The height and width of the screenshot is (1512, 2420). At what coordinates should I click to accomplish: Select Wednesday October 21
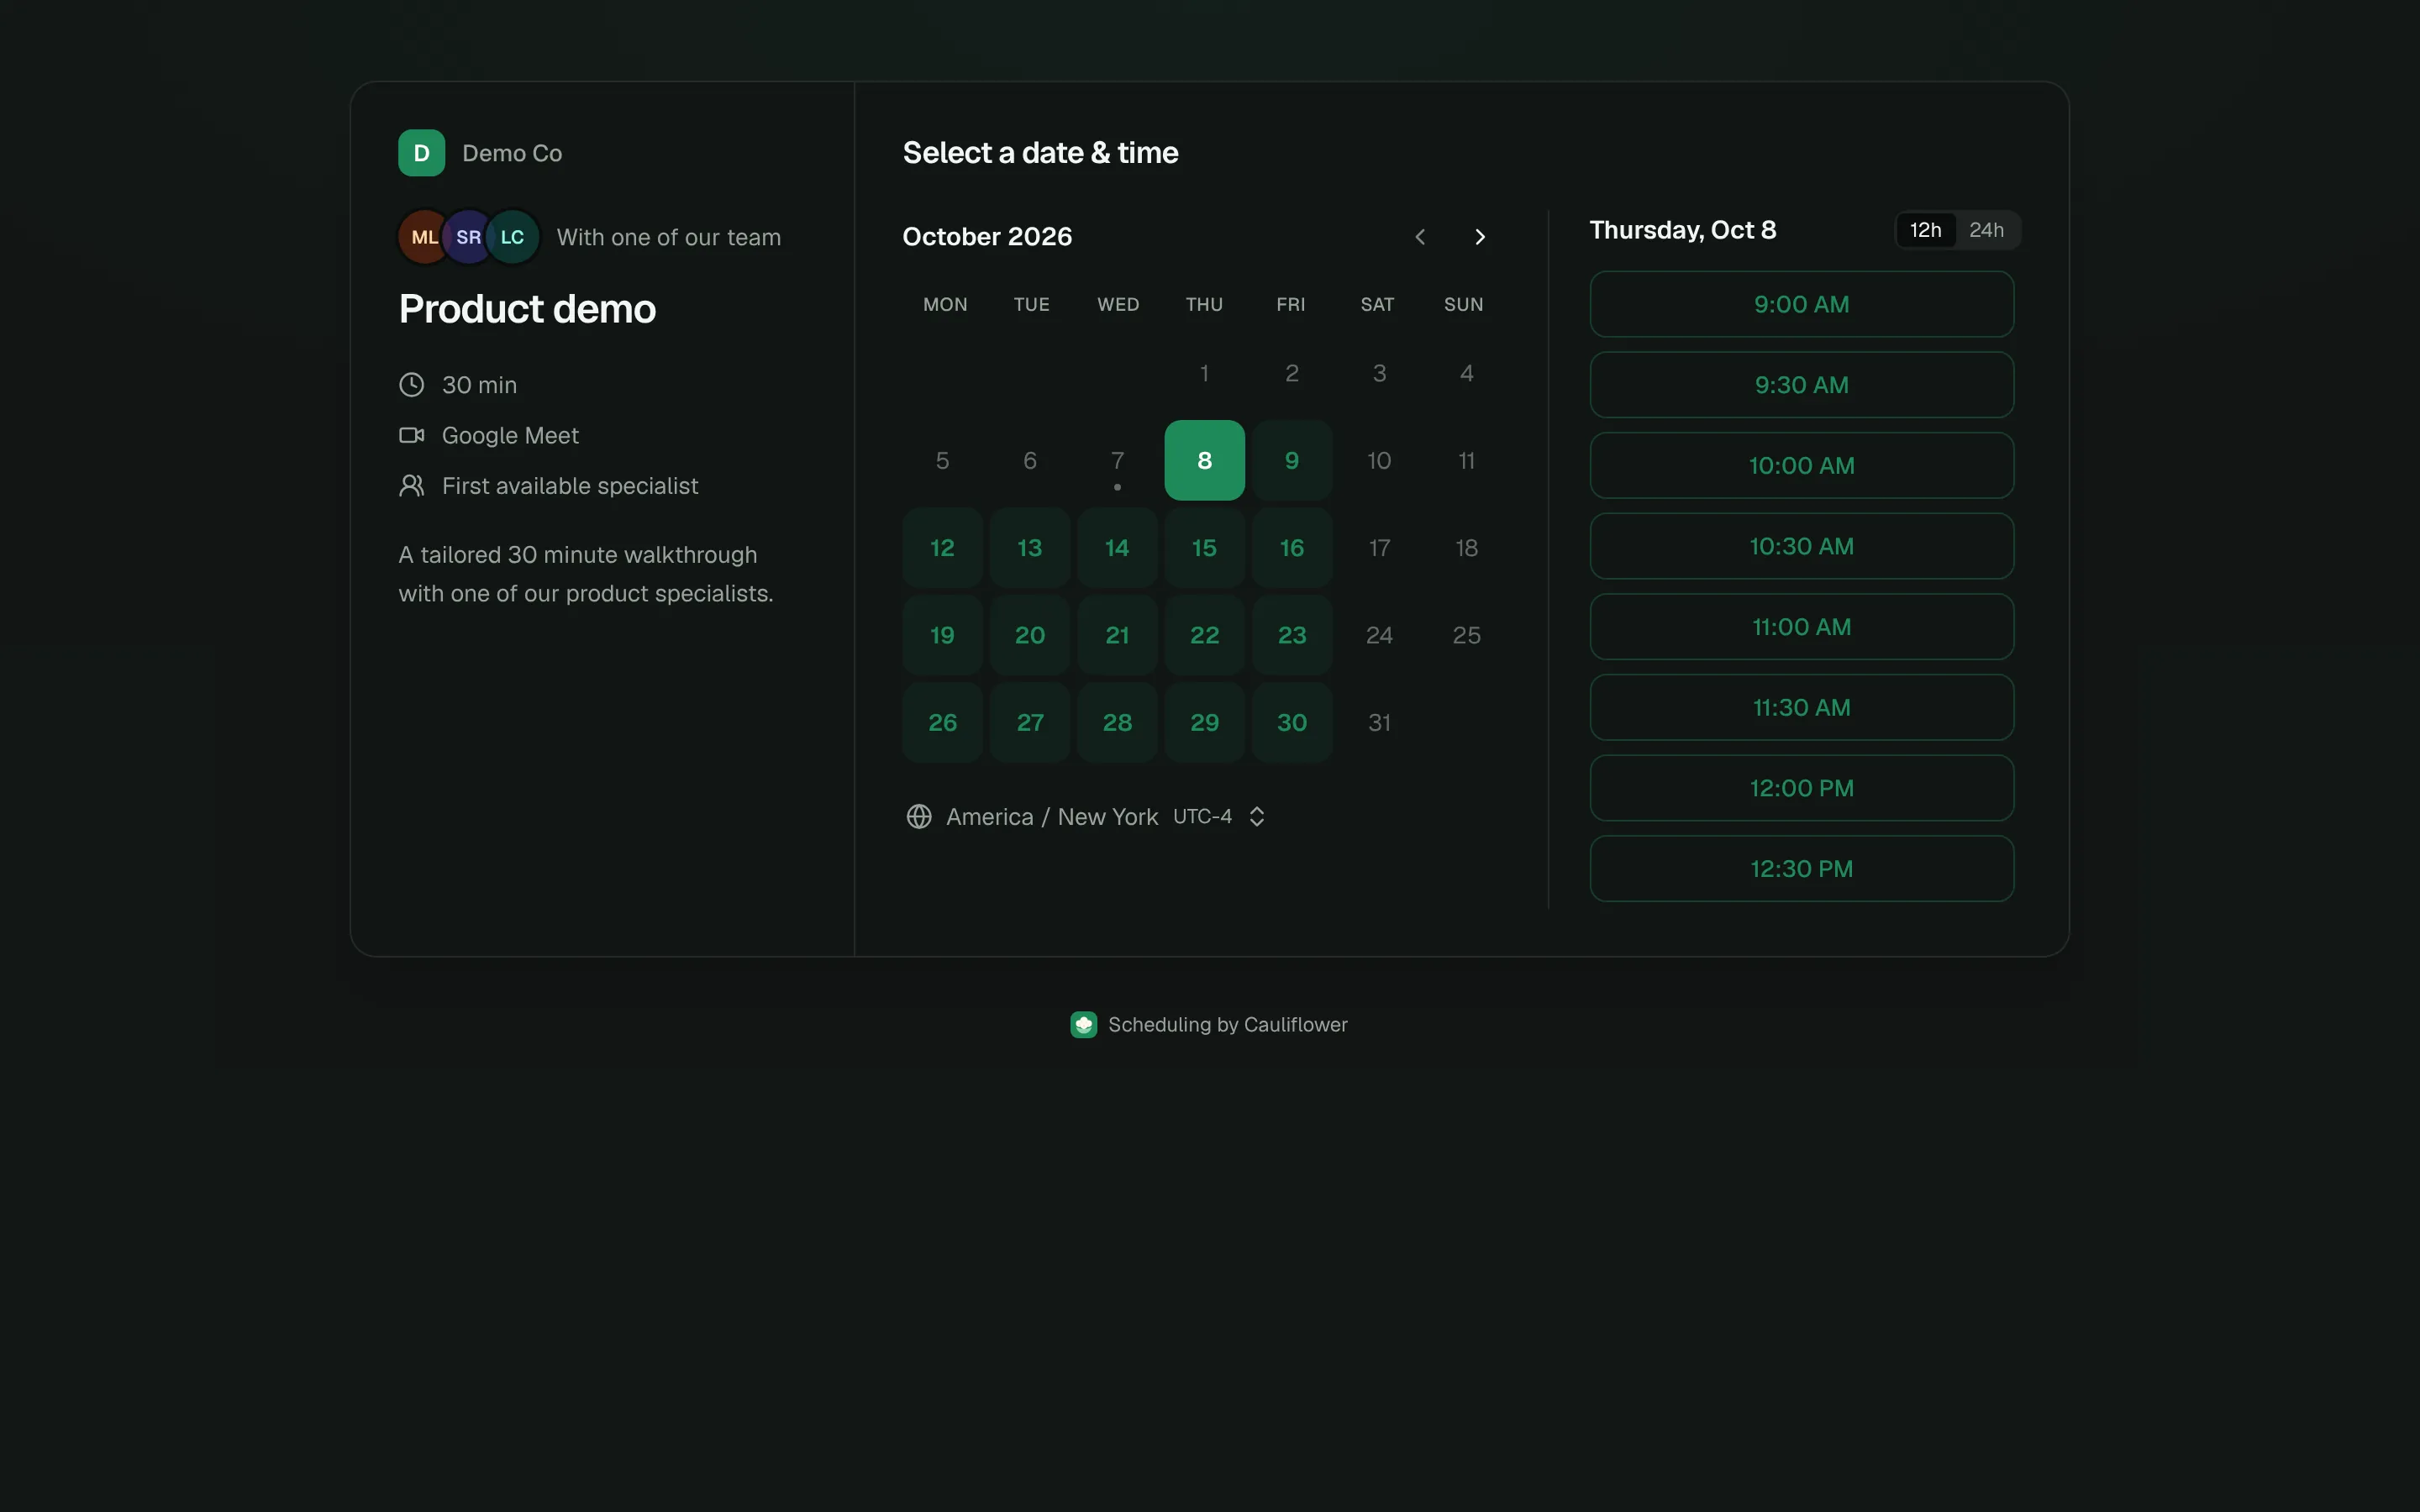pos(1117,635)
